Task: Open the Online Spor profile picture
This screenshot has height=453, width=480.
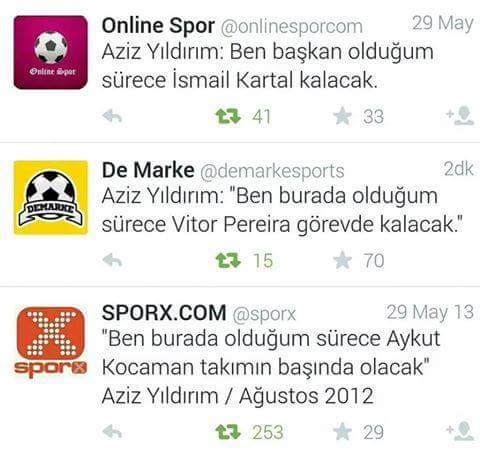Action: (51, 52)
